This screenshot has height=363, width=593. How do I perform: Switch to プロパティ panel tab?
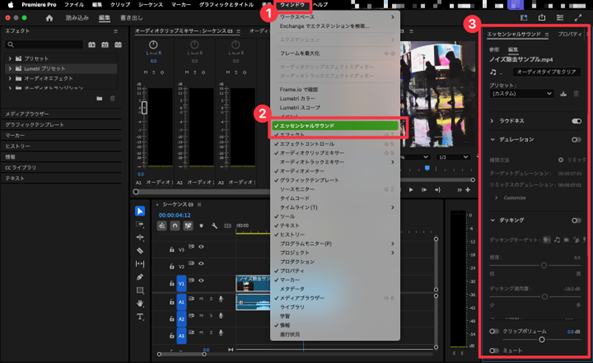pos(570,34)
